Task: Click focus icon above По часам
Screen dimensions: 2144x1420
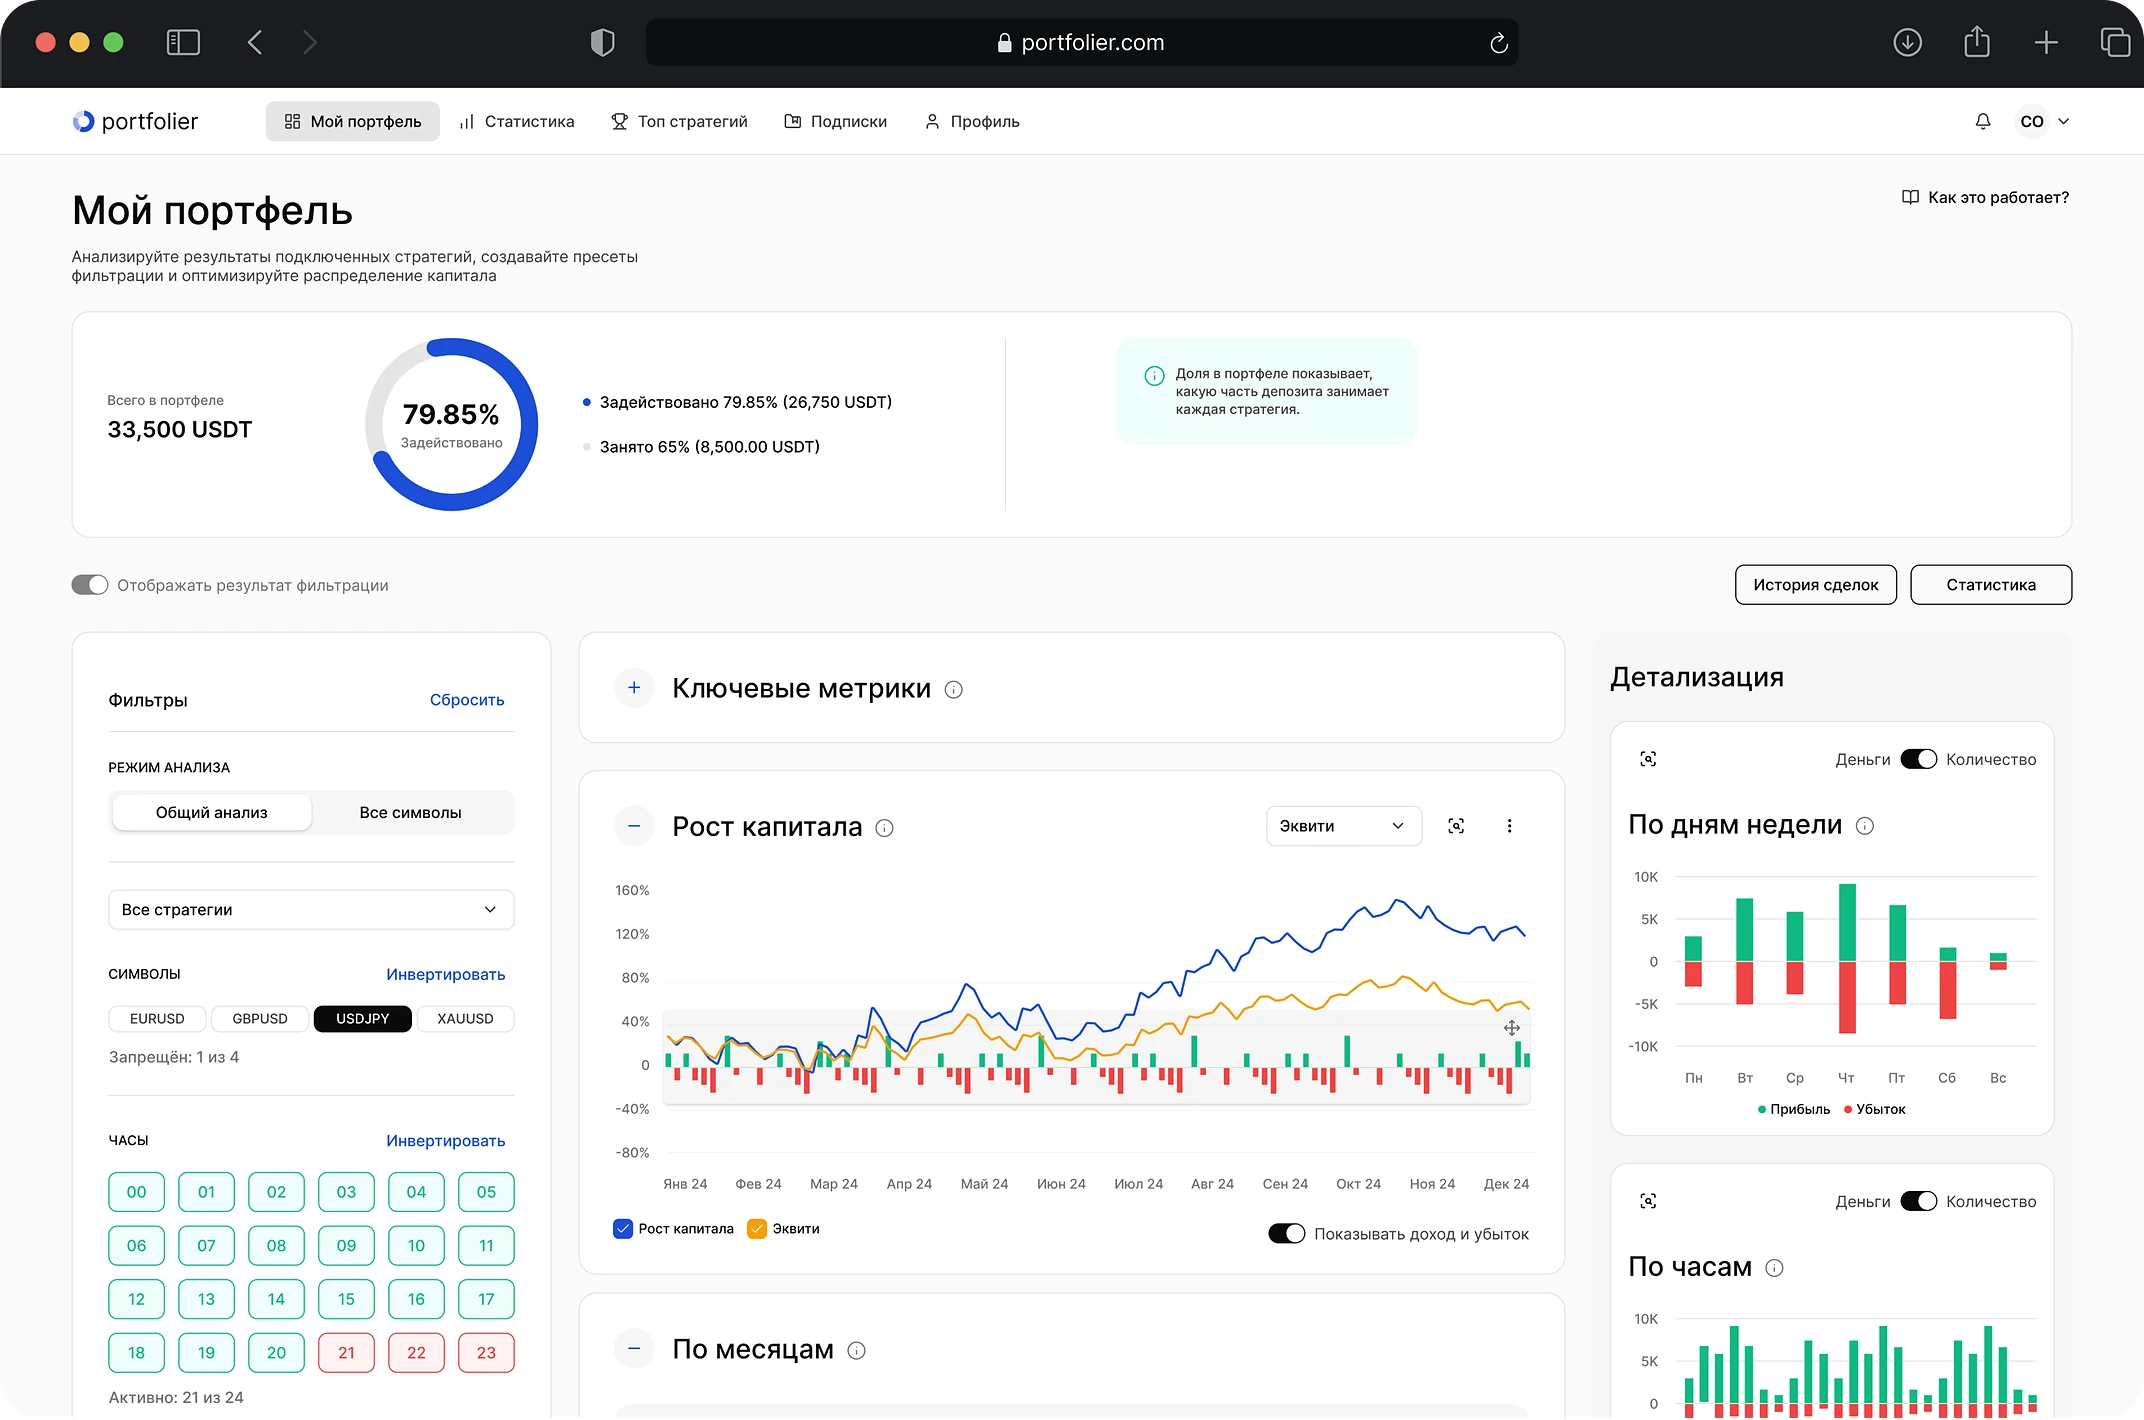Action: tap(1648, 1201)
